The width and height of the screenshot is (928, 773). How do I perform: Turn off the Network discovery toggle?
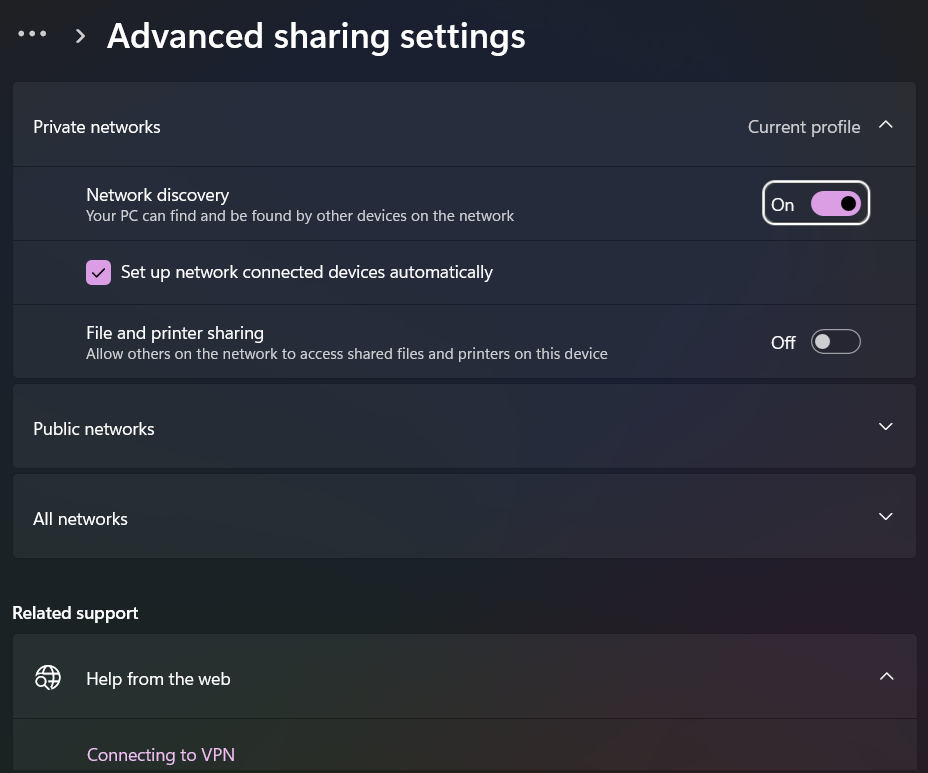coord(835,204)
